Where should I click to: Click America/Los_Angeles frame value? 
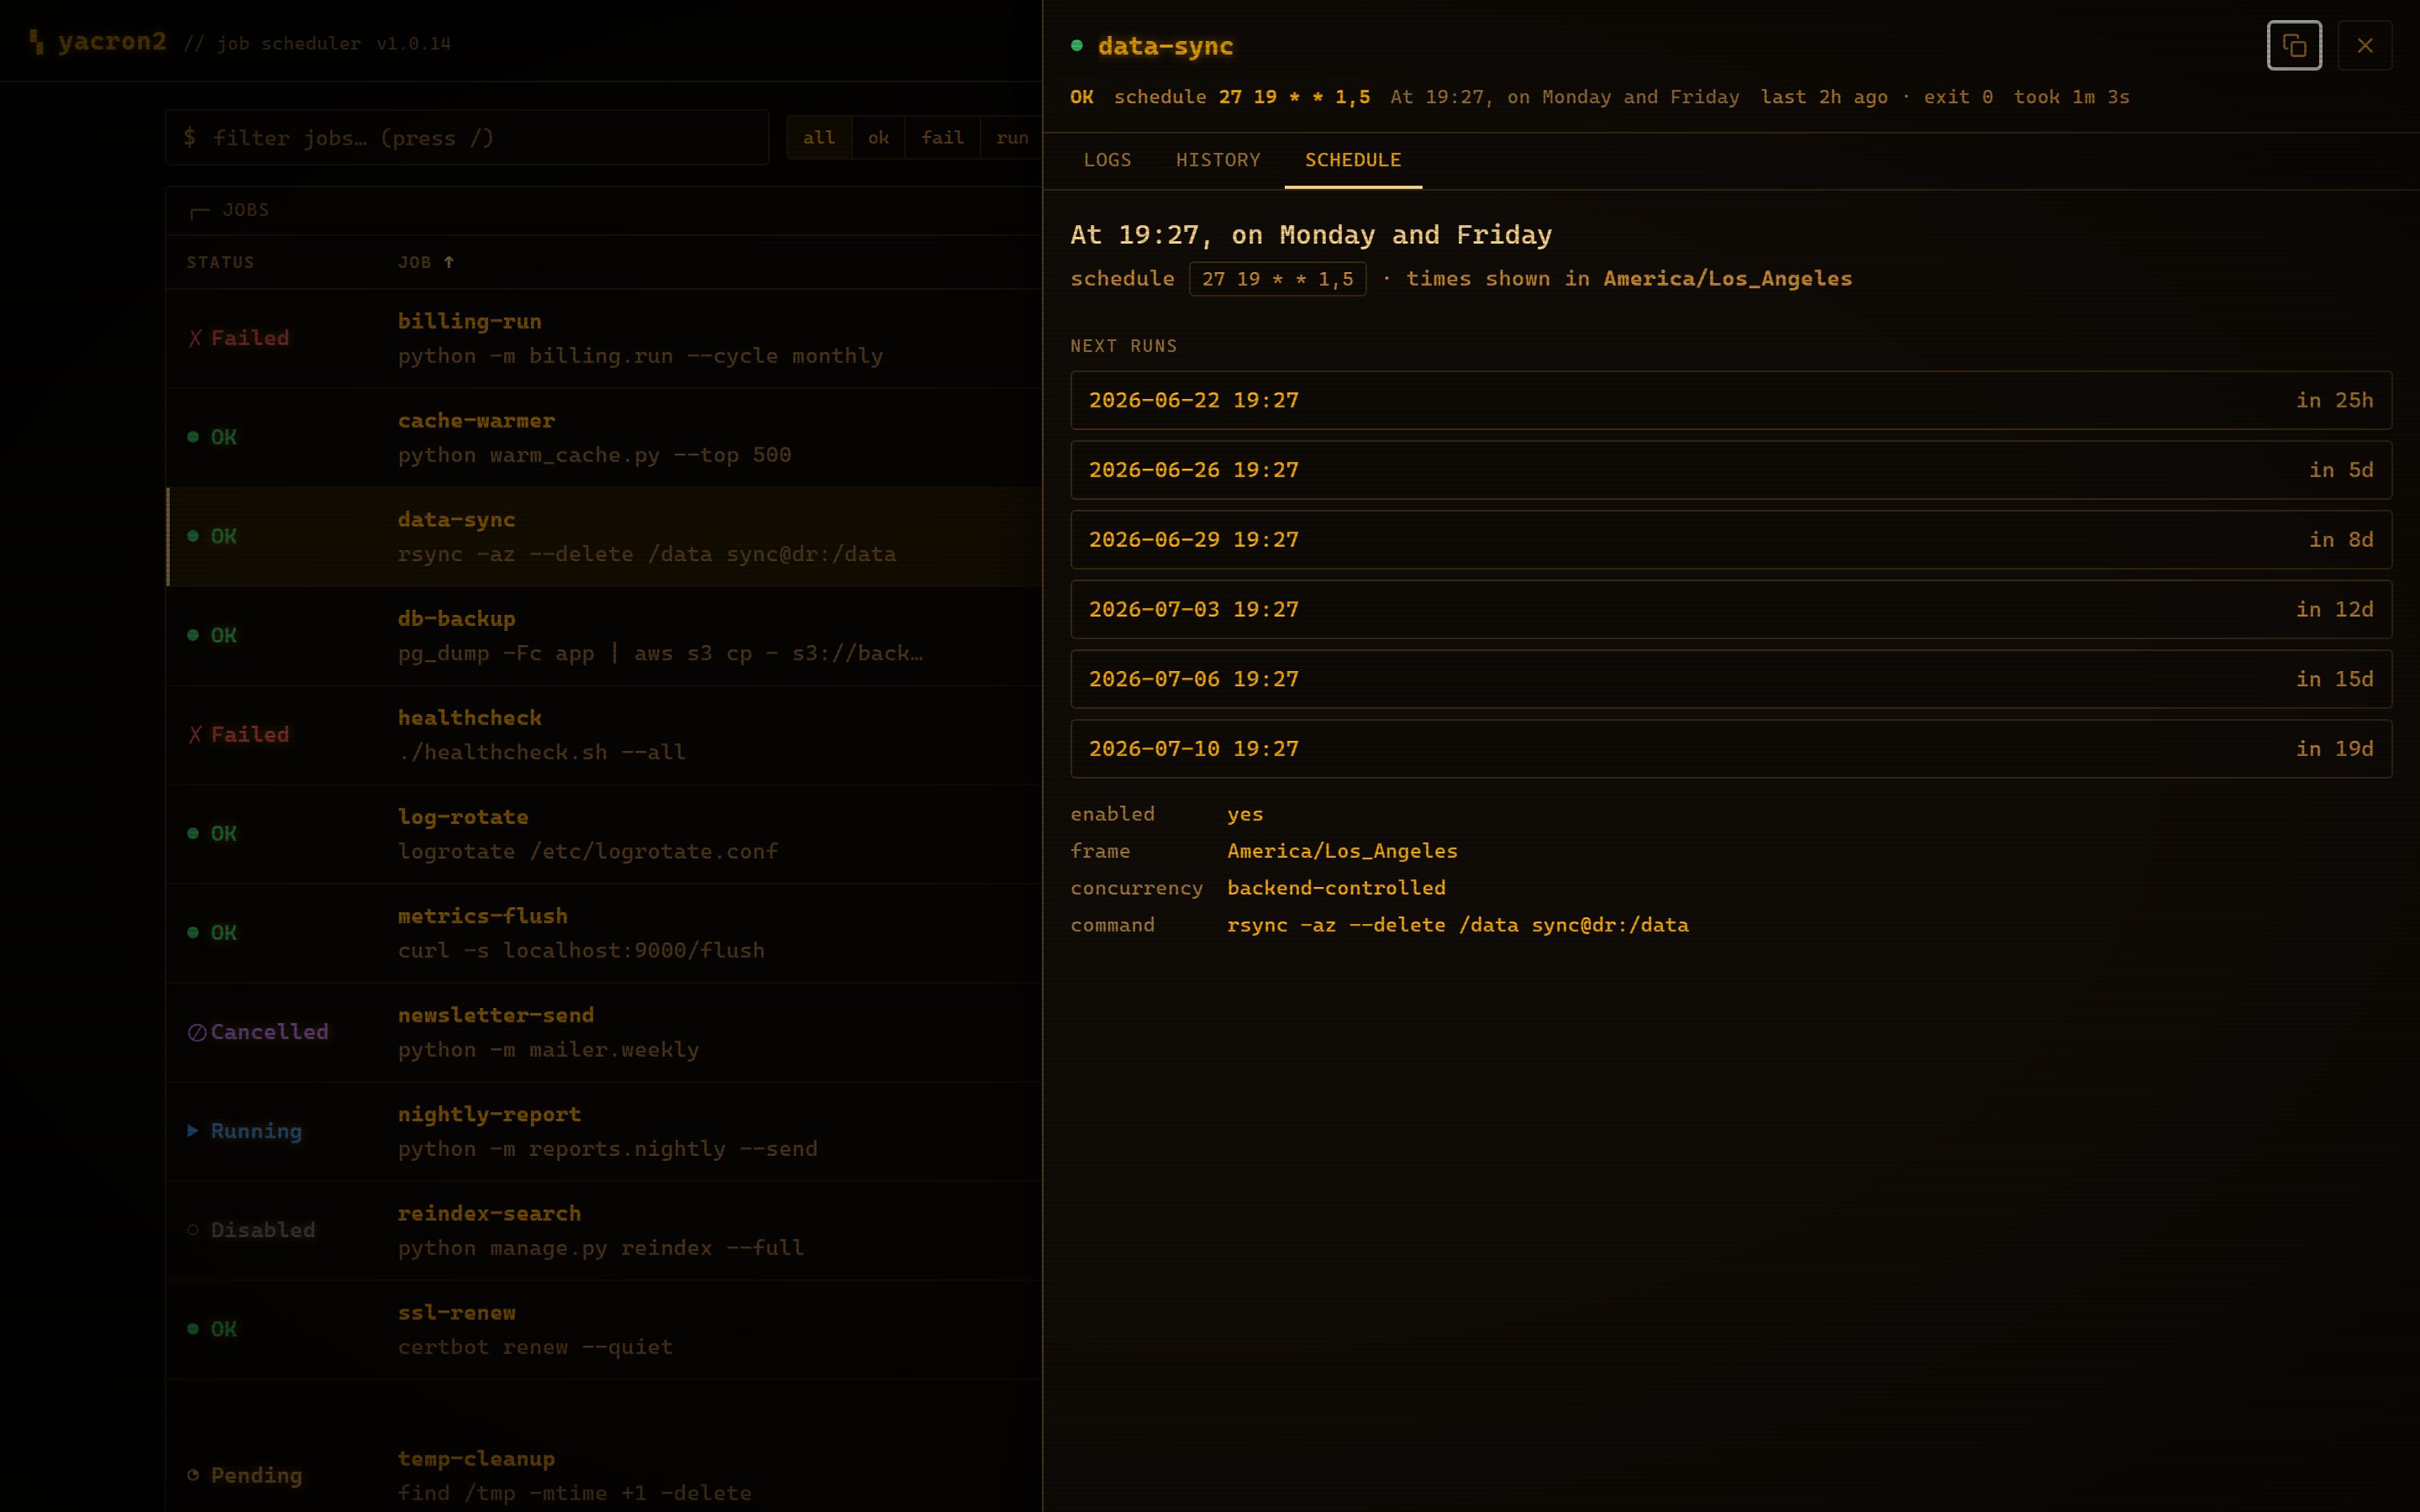coord(1342,851)
